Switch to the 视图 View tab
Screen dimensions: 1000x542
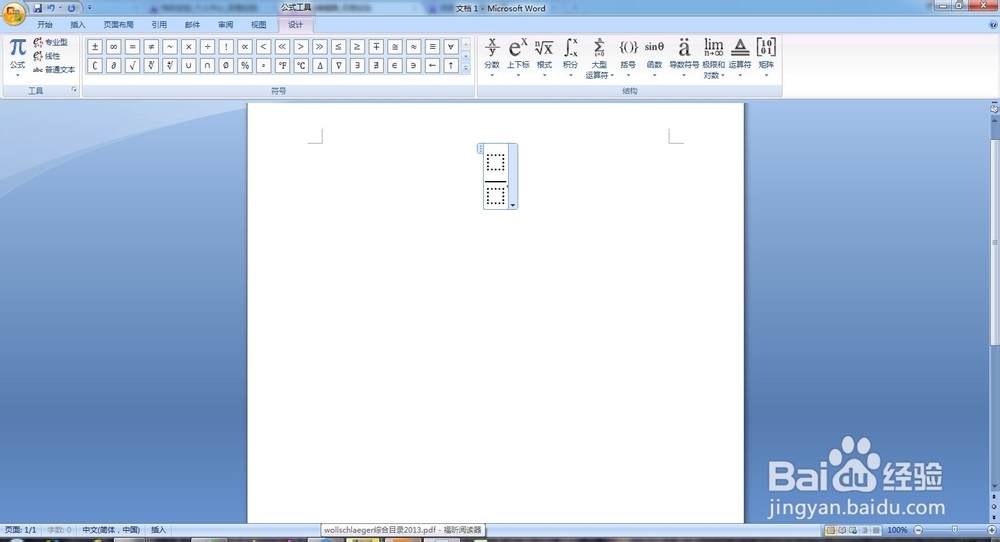258,25
